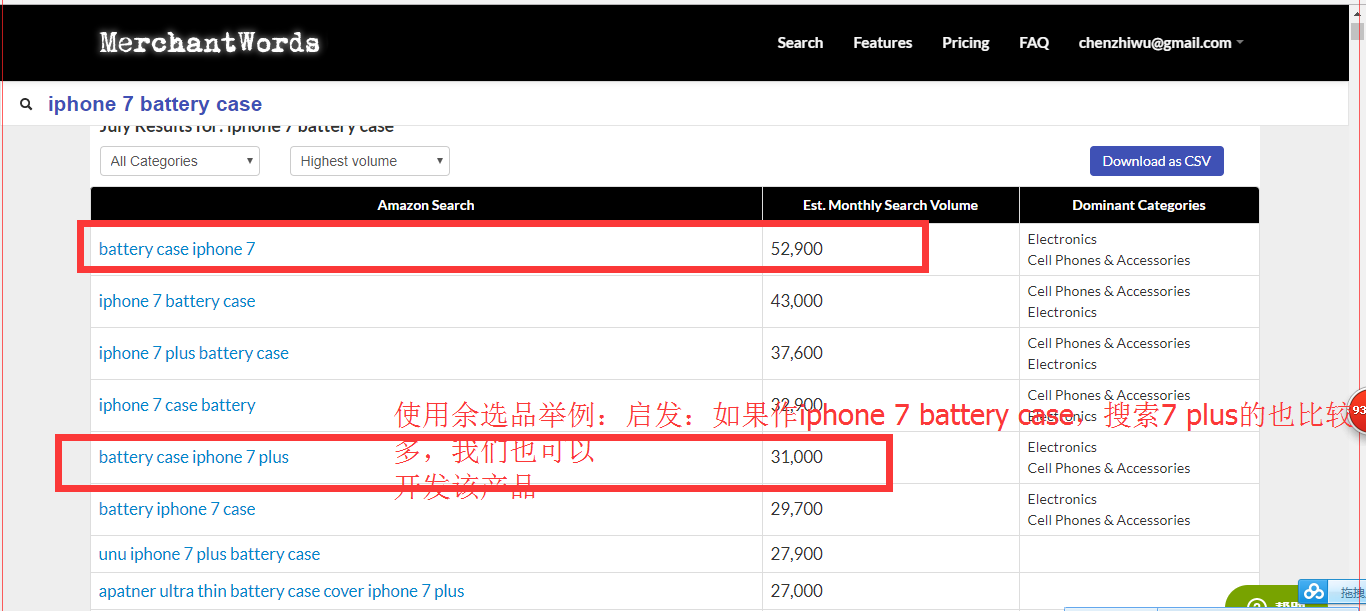Open the FAQ nav item

click(x=1034, y=43)
